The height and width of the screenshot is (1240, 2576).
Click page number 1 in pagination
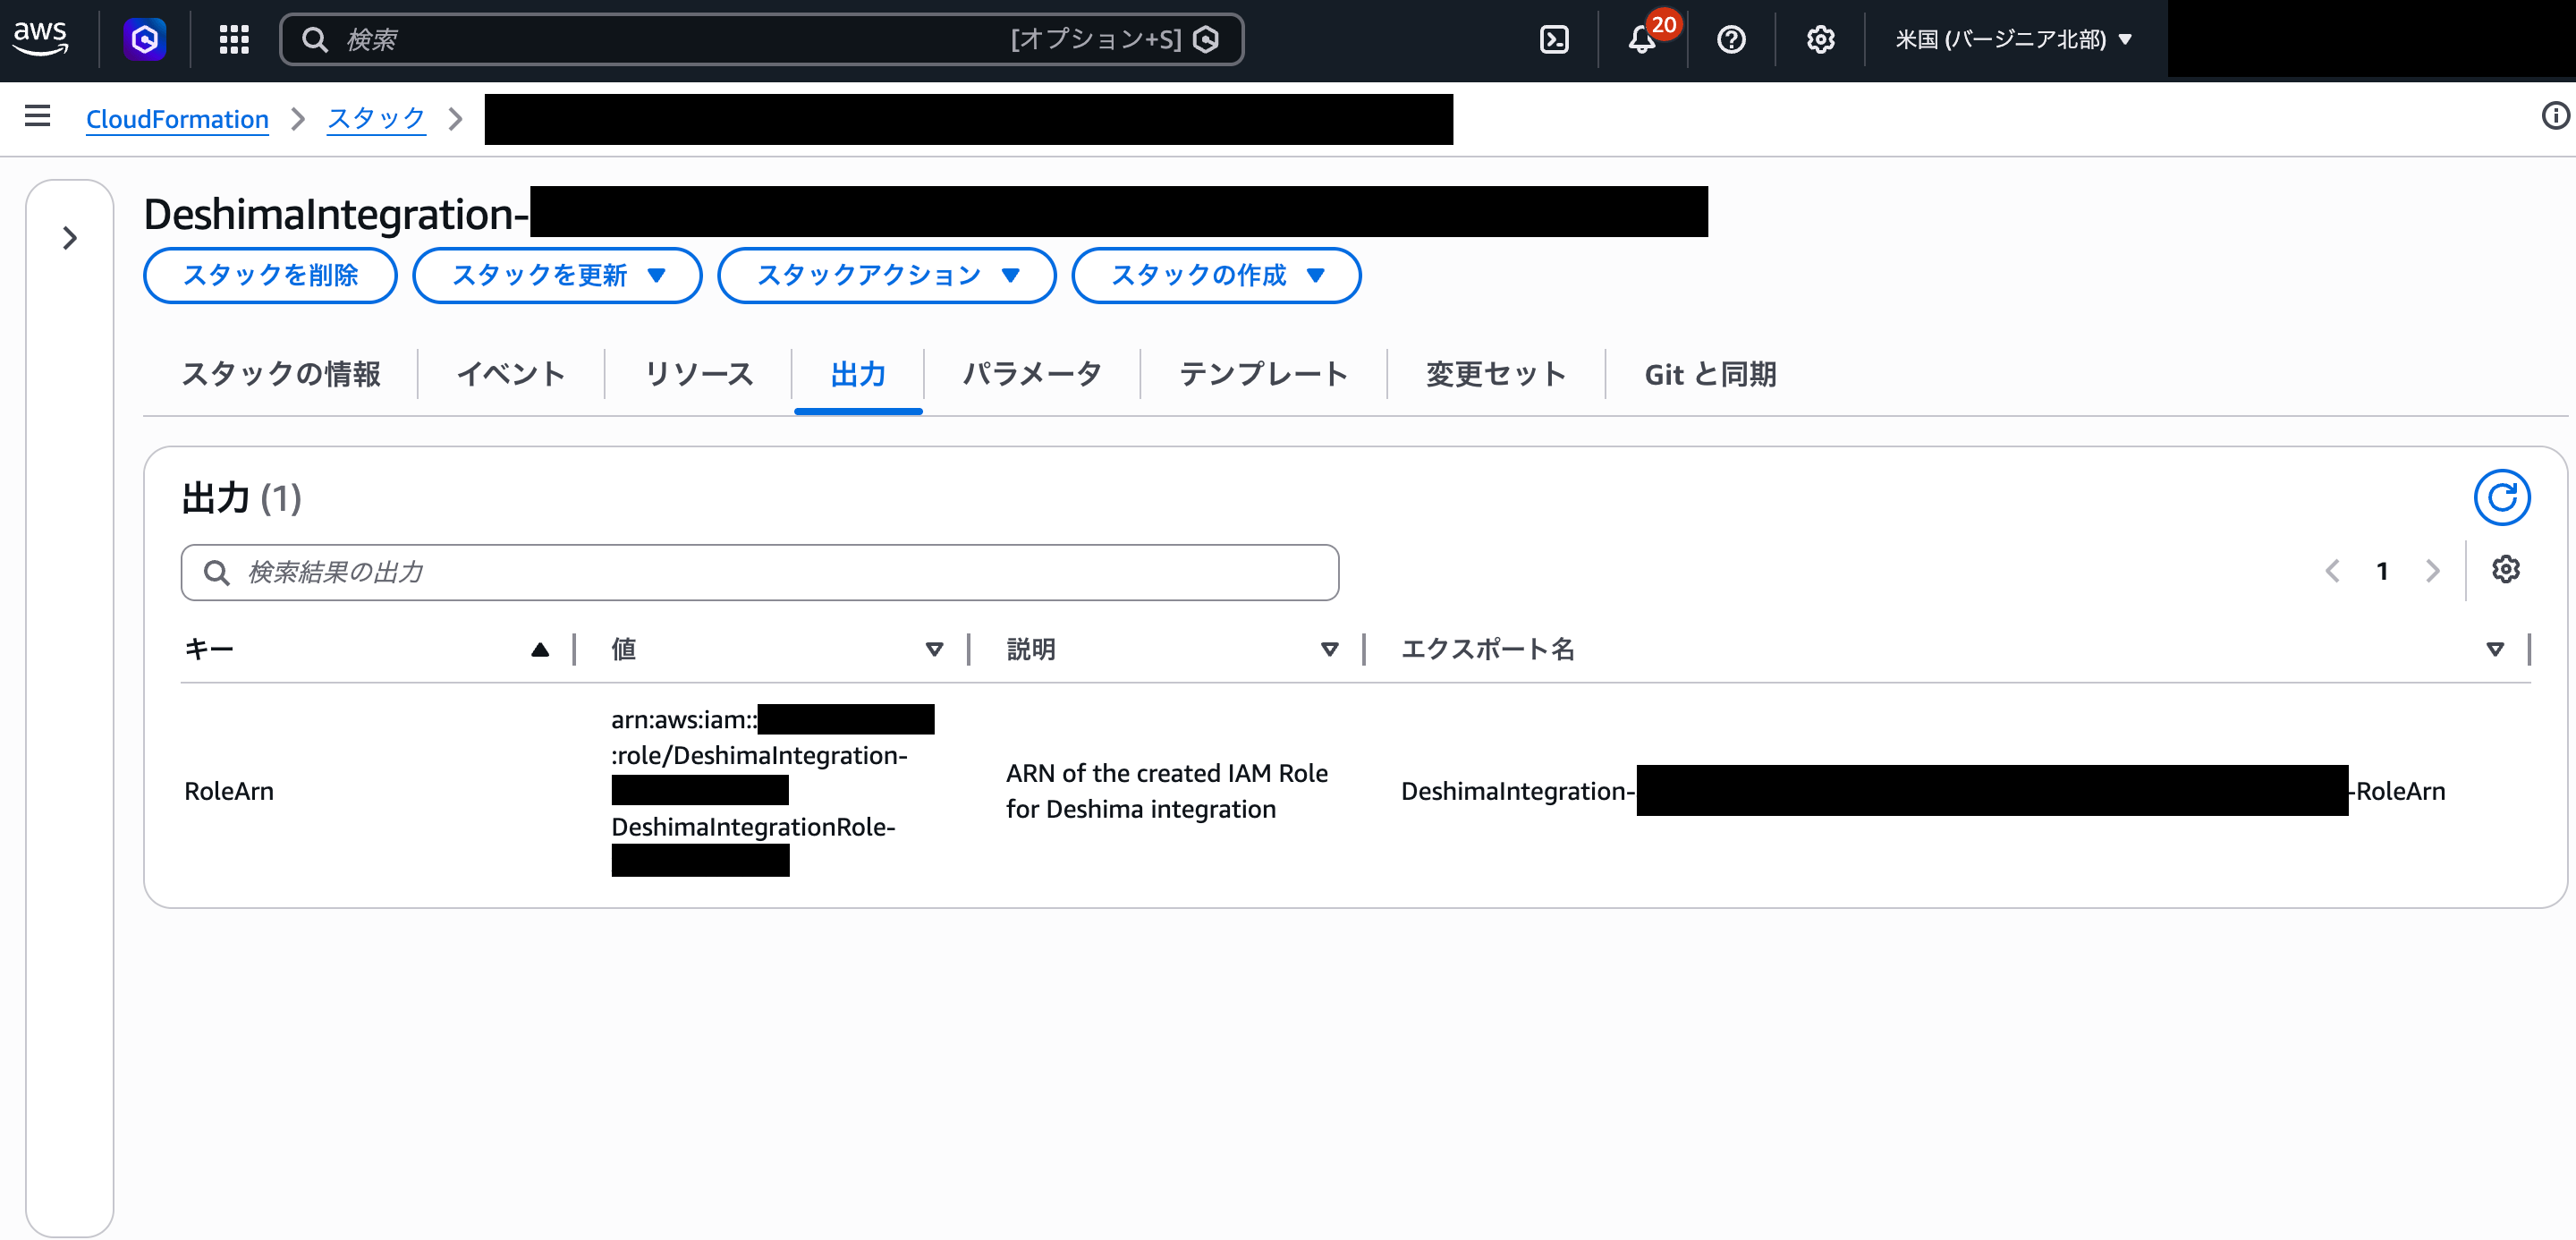pos(2383,571)
